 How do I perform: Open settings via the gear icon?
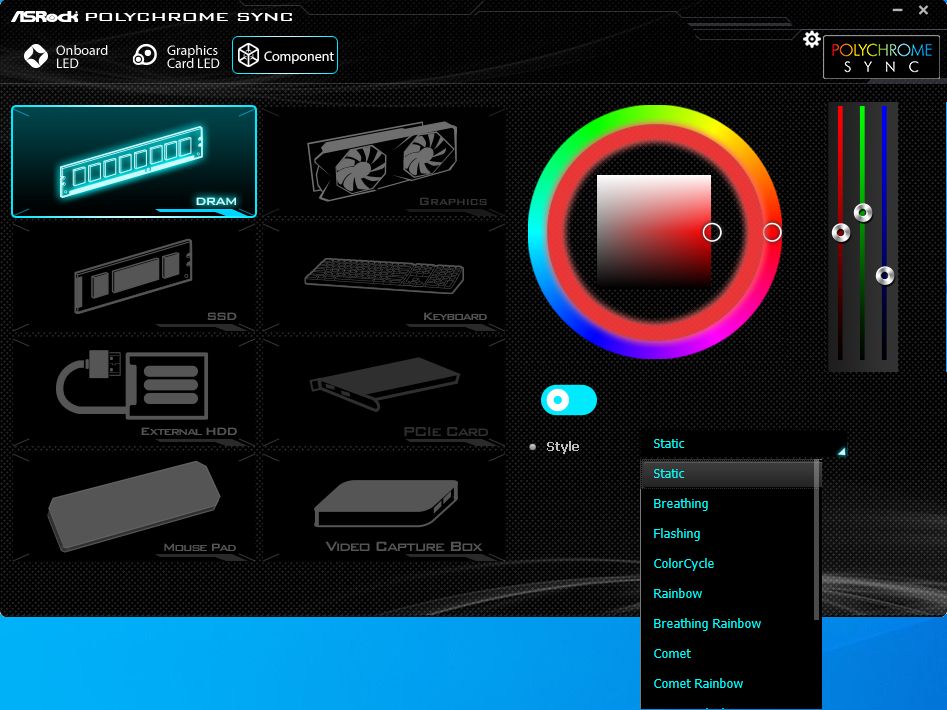point(812,39)
